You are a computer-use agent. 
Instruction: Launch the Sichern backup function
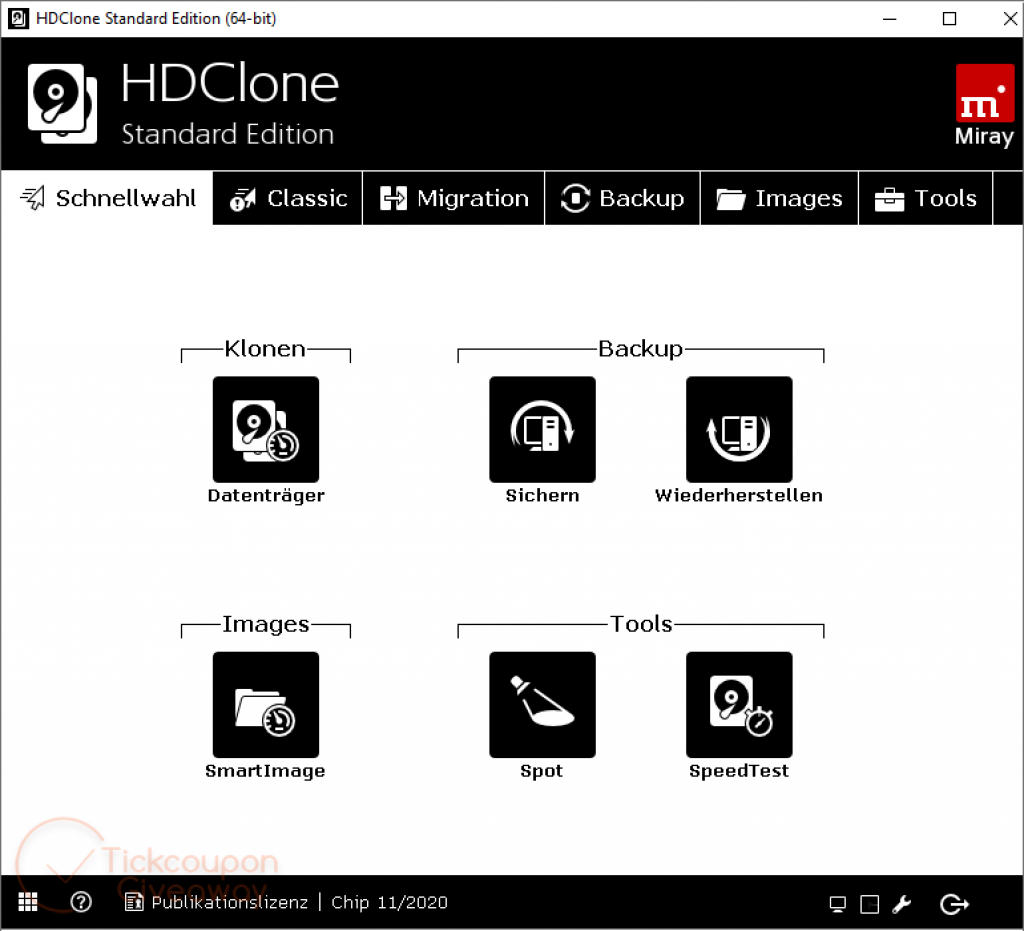(542, 429)
